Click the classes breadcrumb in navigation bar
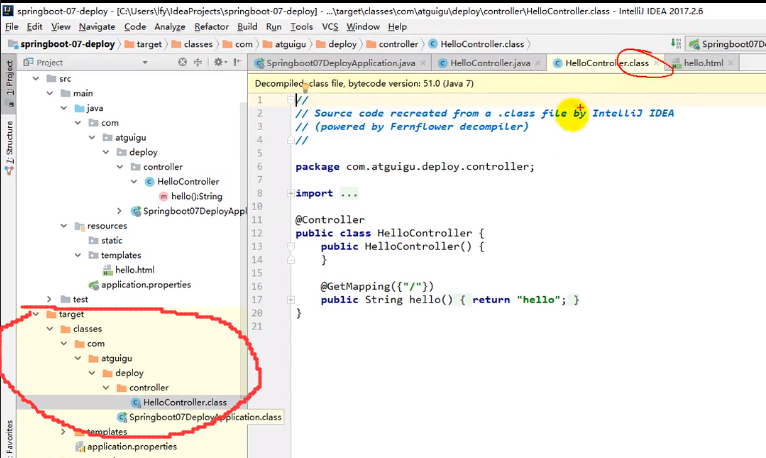The image size is (766, 458). coord(192,44)
